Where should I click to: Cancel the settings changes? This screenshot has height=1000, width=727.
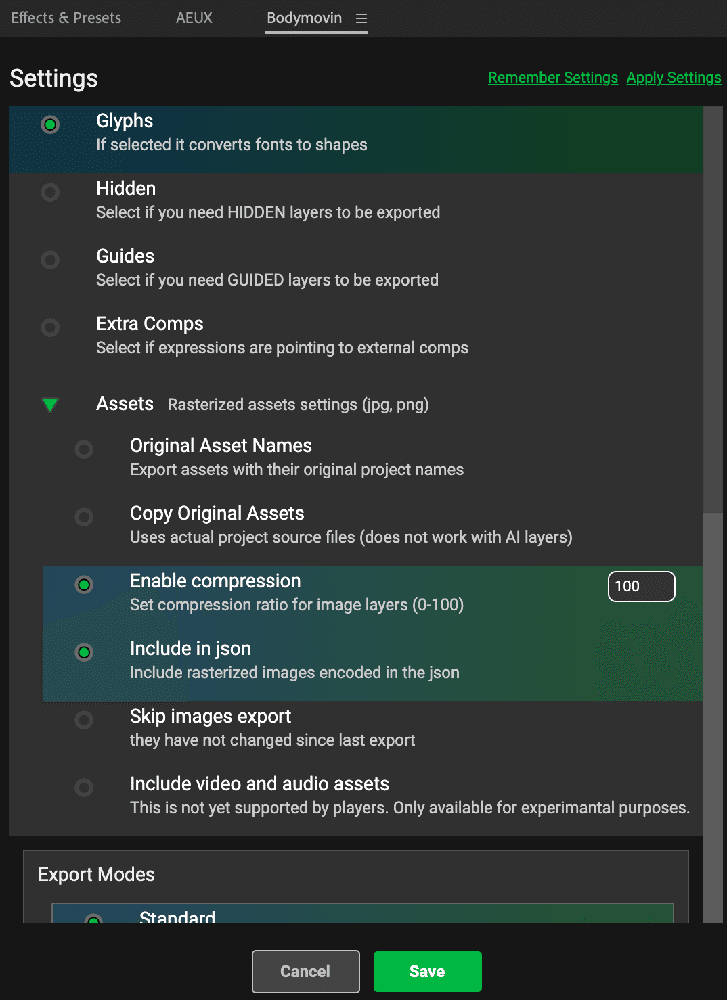point(305,971)
